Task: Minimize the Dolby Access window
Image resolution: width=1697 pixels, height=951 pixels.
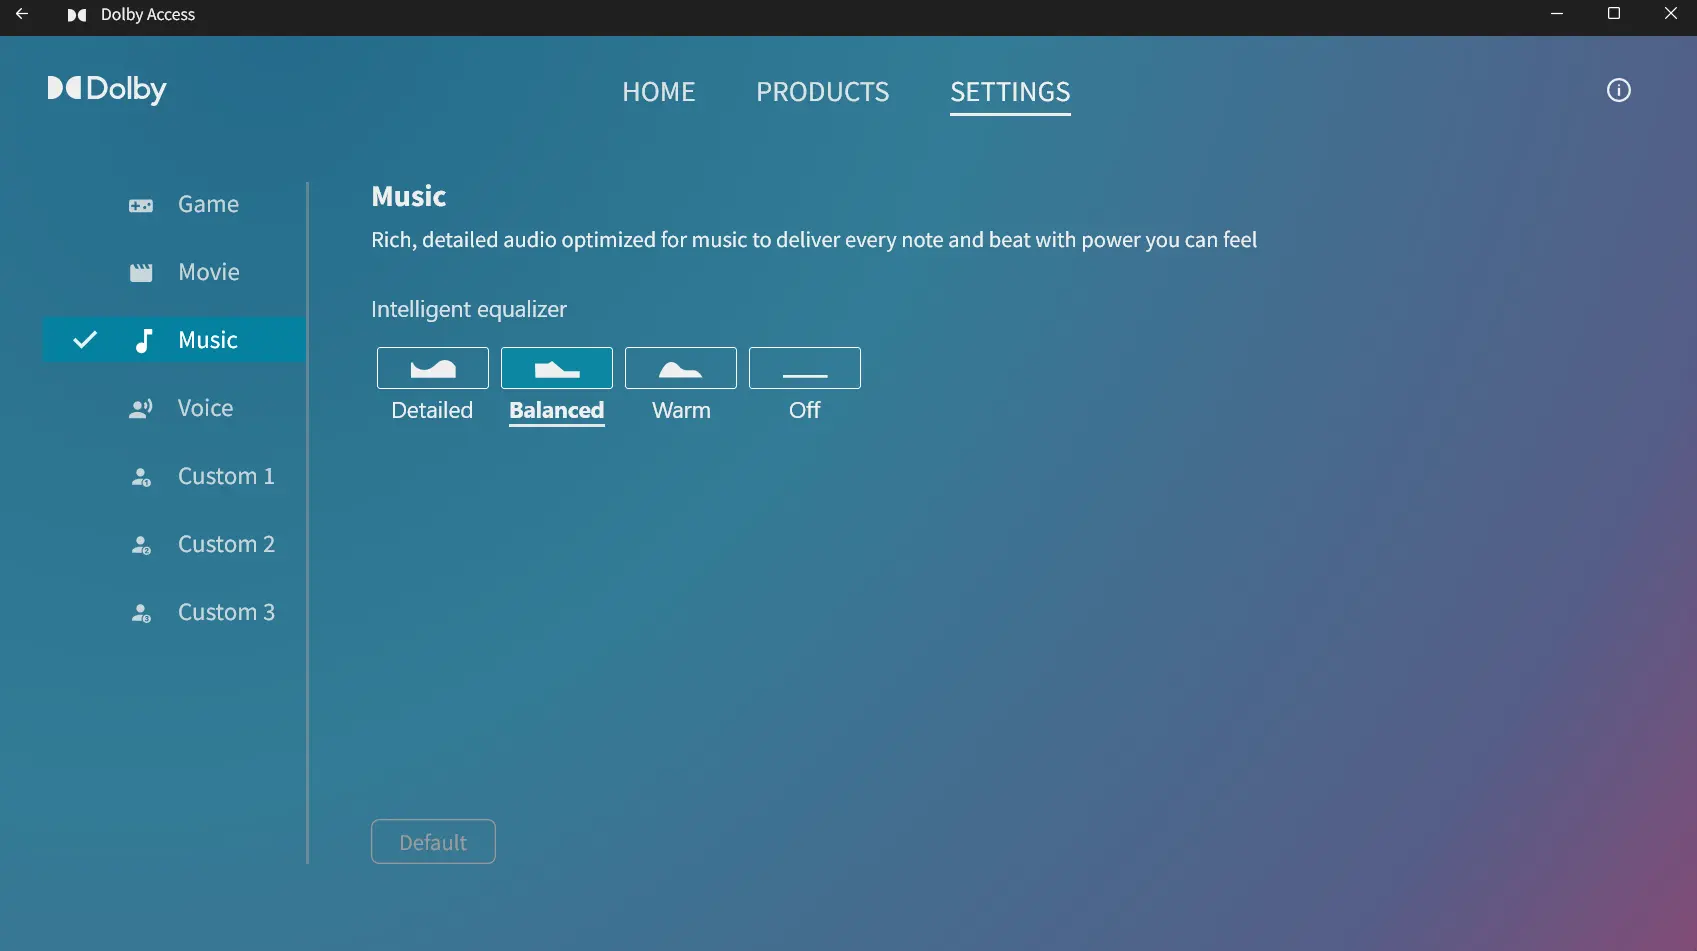Action: pyautogui.click(x=1557, y=14)
